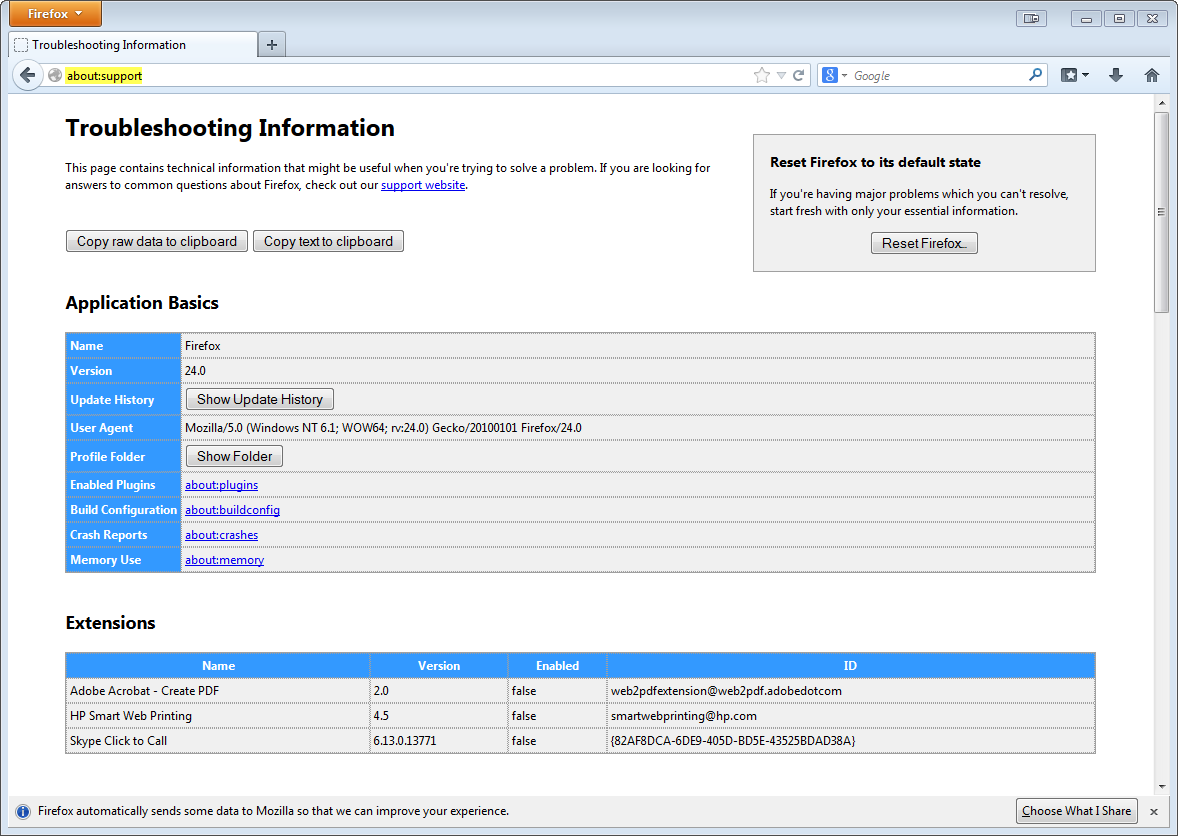Click the Skype Click to Call entry
This screenshot has width=1178, height=836.
[119, 741]
